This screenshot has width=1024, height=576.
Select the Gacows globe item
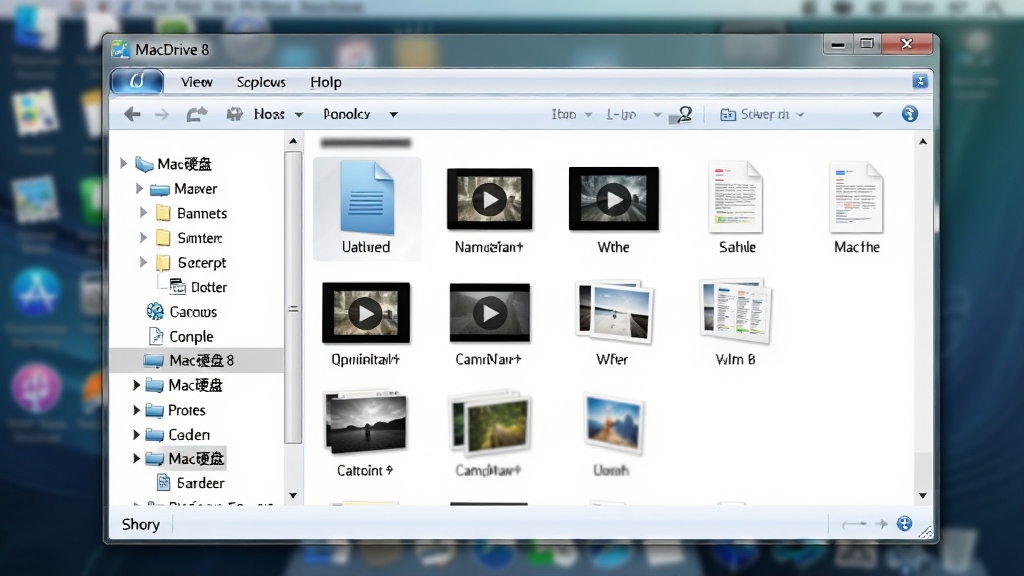click(x=182, y=312)
